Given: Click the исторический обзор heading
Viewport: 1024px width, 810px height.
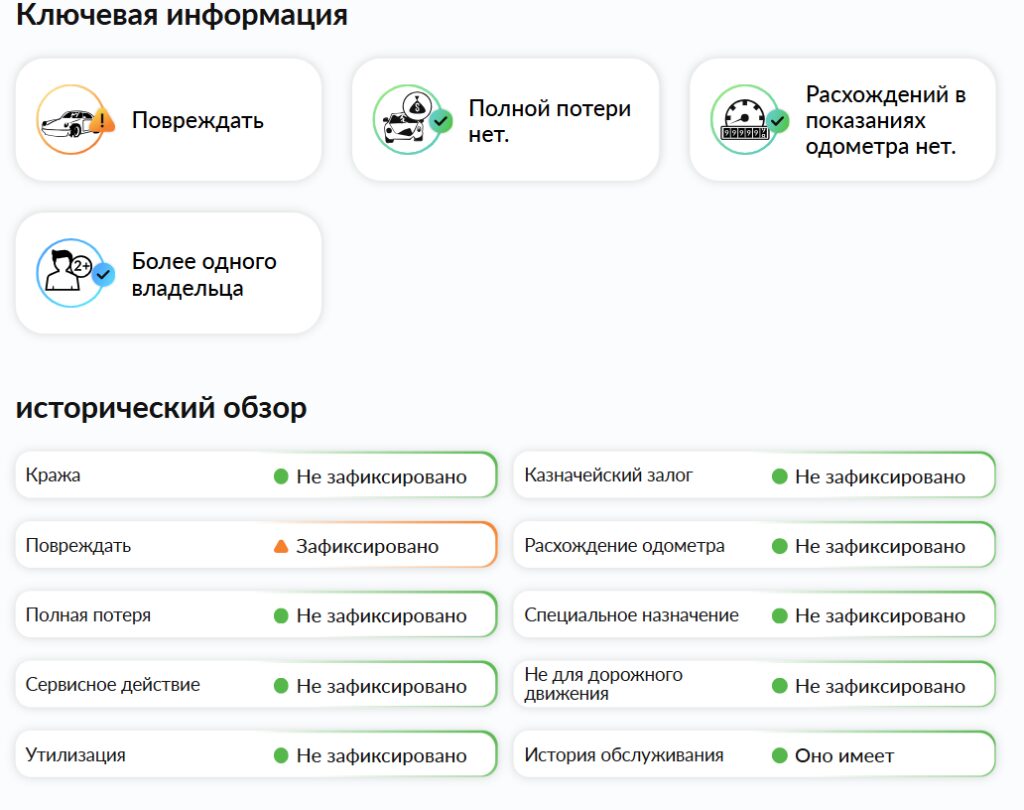Looking at the screenshot, I should click(161, 408).
